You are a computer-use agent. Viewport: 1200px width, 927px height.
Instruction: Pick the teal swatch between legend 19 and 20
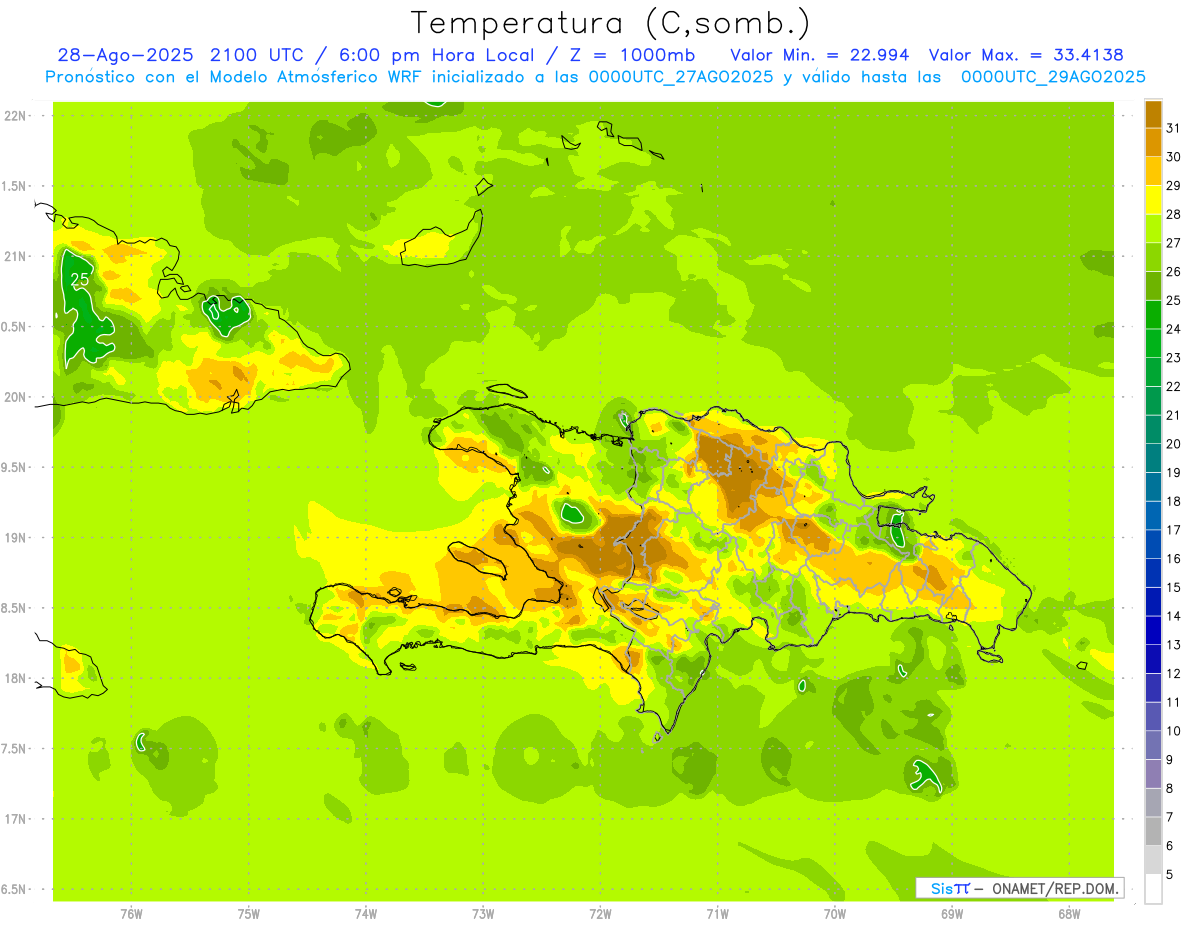click(1153, 458)
